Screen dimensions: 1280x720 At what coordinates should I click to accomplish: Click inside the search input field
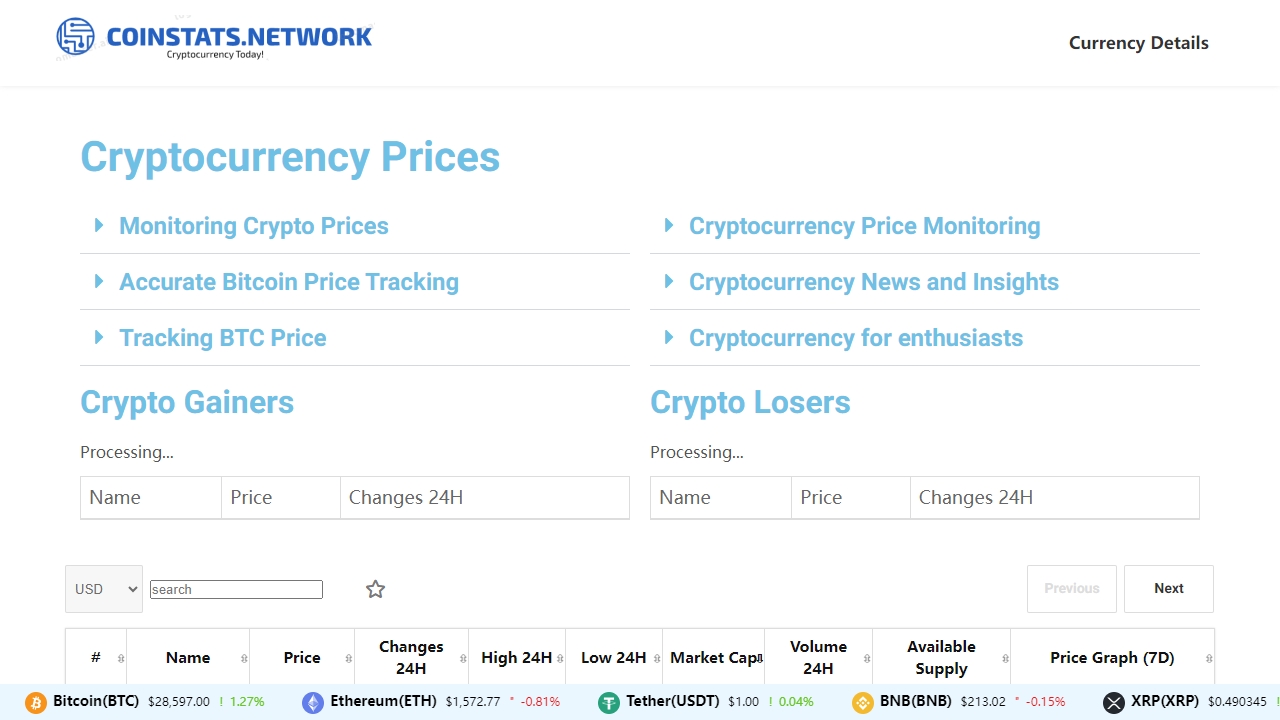tap(236, 589)
